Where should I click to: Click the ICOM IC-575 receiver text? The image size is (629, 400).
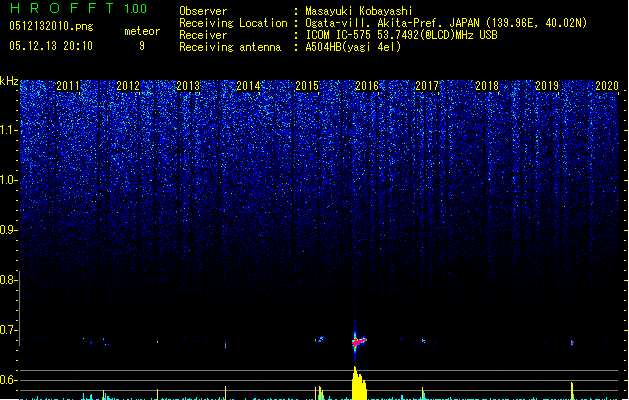(x=401, y=35)
